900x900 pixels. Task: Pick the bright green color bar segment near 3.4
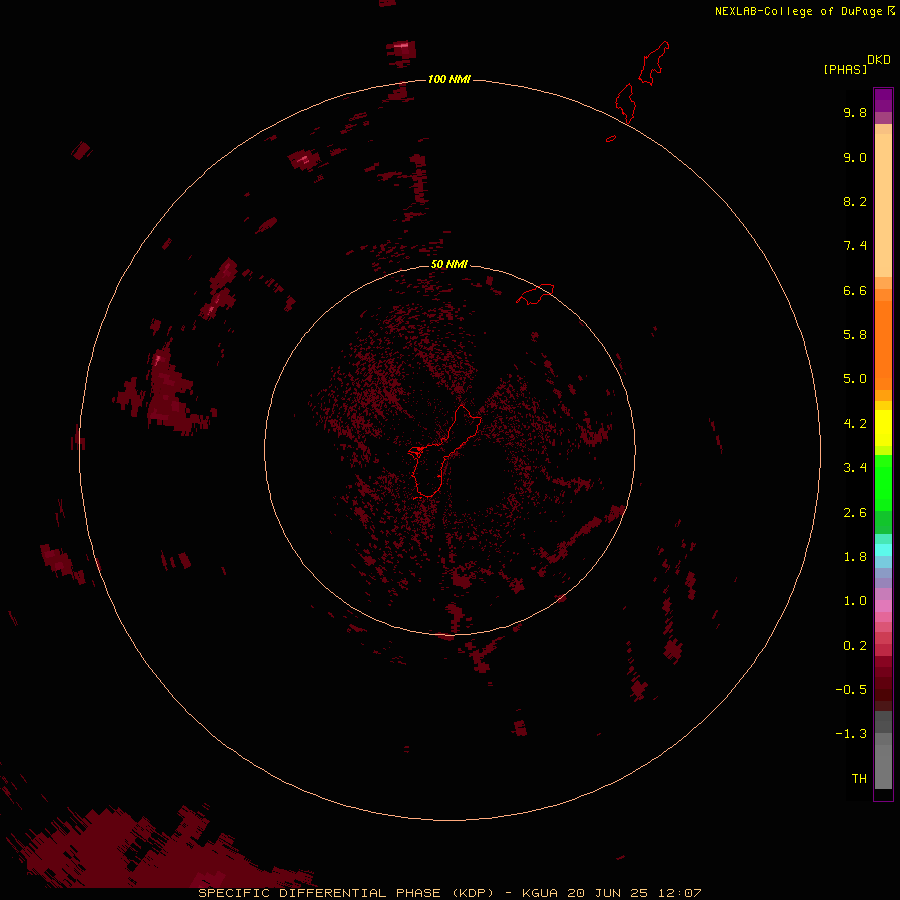pos(883,482)
